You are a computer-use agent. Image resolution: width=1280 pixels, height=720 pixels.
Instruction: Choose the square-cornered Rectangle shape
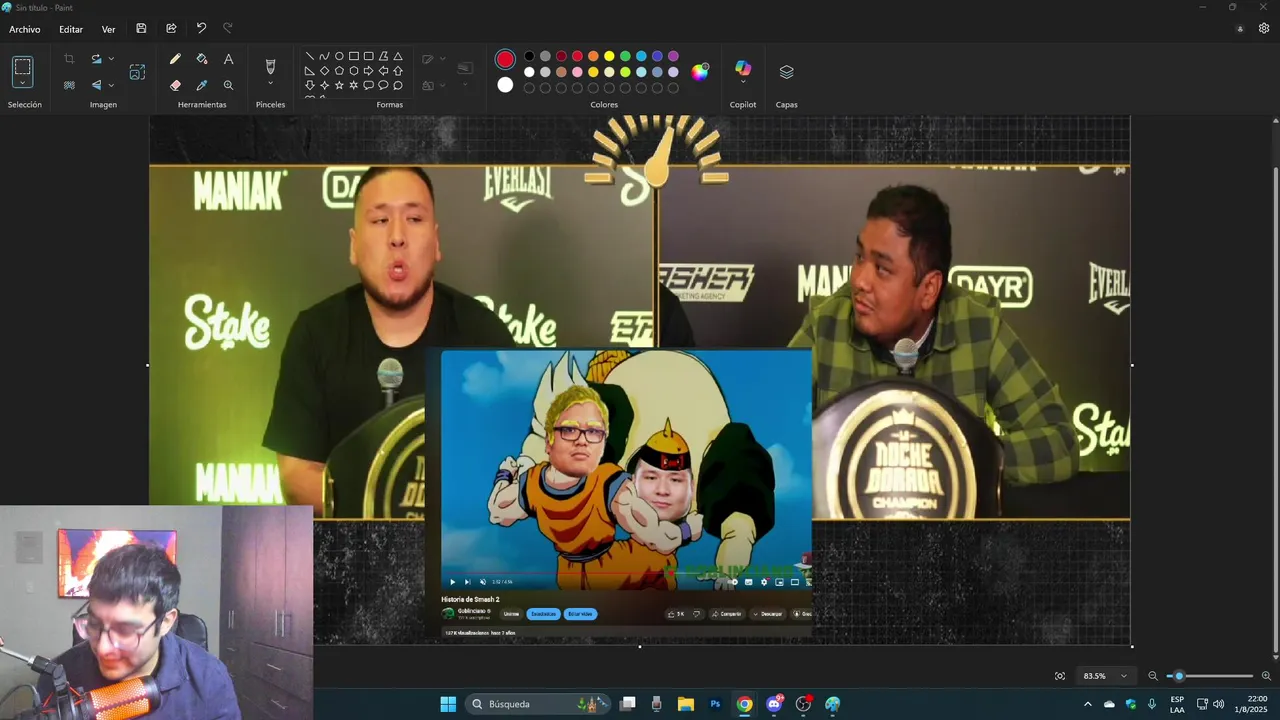pyautogui.click(x=354, y=56)
